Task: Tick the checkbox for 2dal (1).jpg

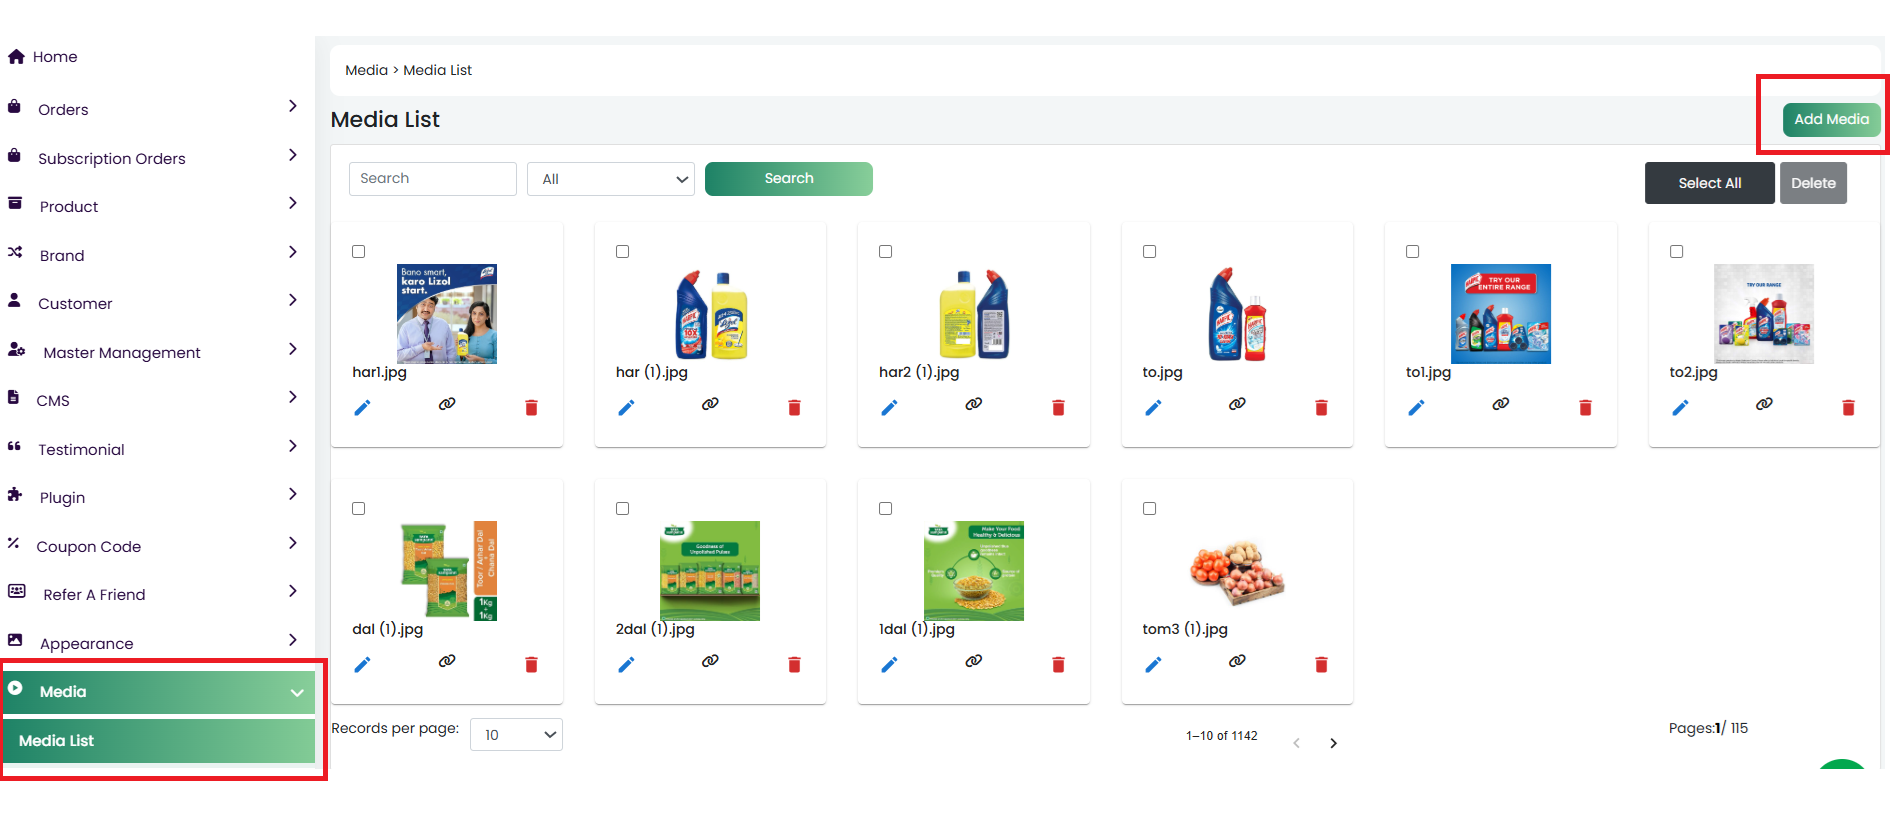Action: click(622, 509)
